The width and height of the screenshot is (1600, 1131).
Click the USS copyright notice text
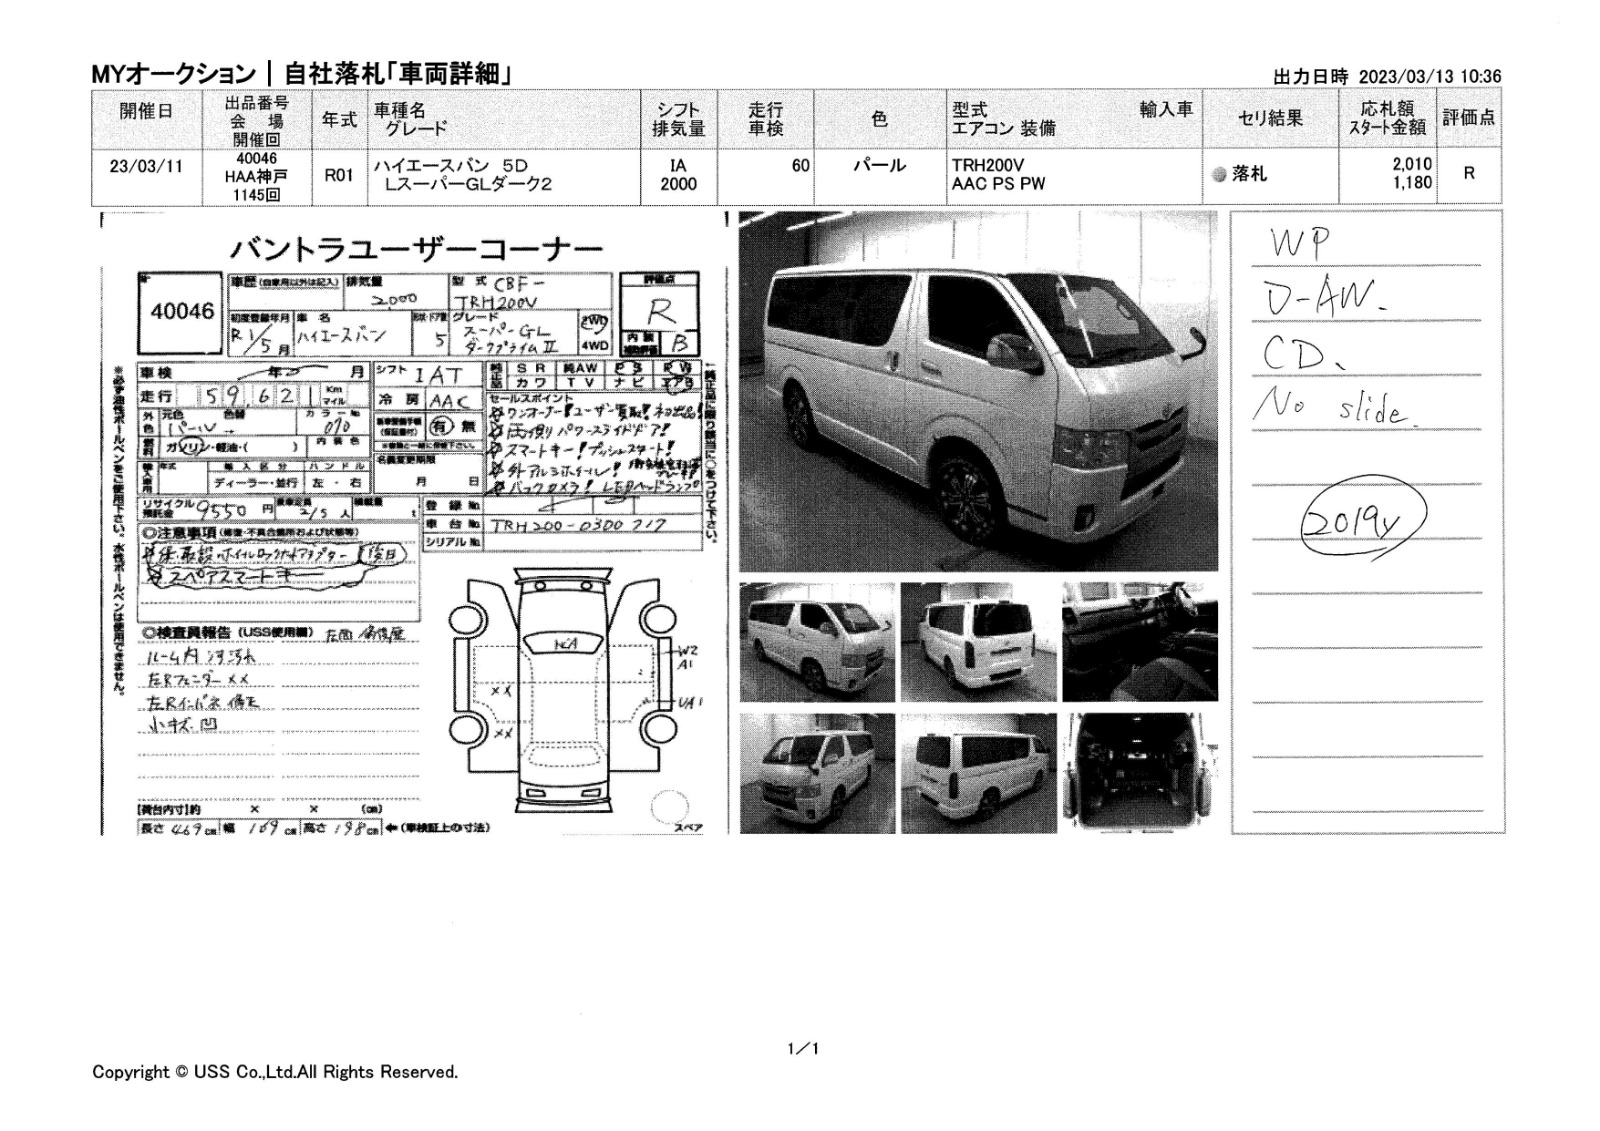(x=275, y=1072)
